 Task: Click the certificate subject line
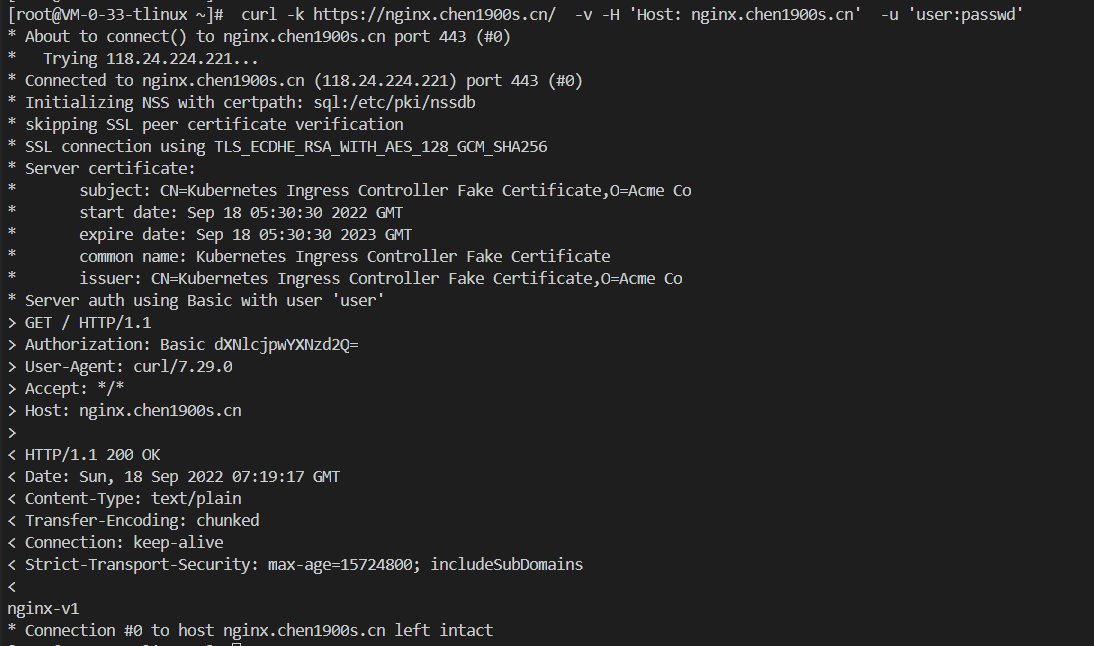click(385, 191)
